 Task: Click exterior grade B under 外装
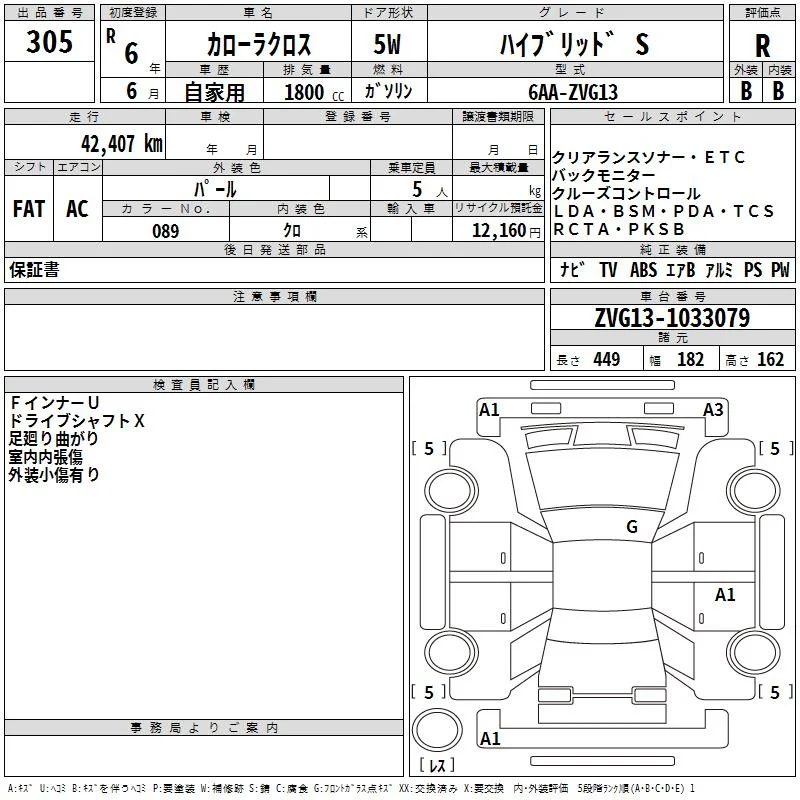click(x=746, y=91)
